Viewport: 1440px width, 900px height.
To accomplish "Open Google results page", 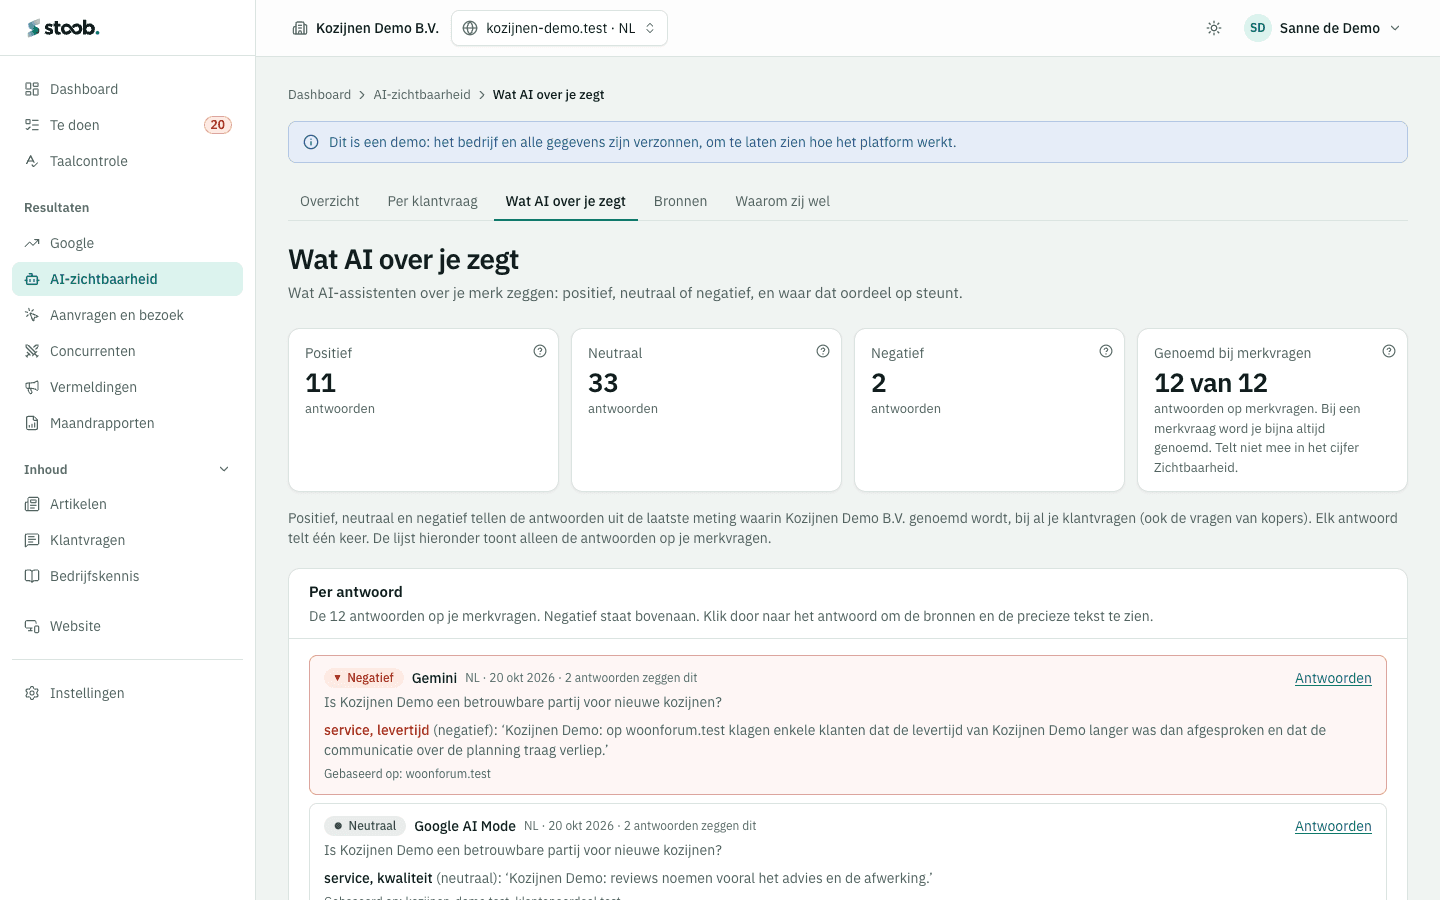I will point(127,243).
